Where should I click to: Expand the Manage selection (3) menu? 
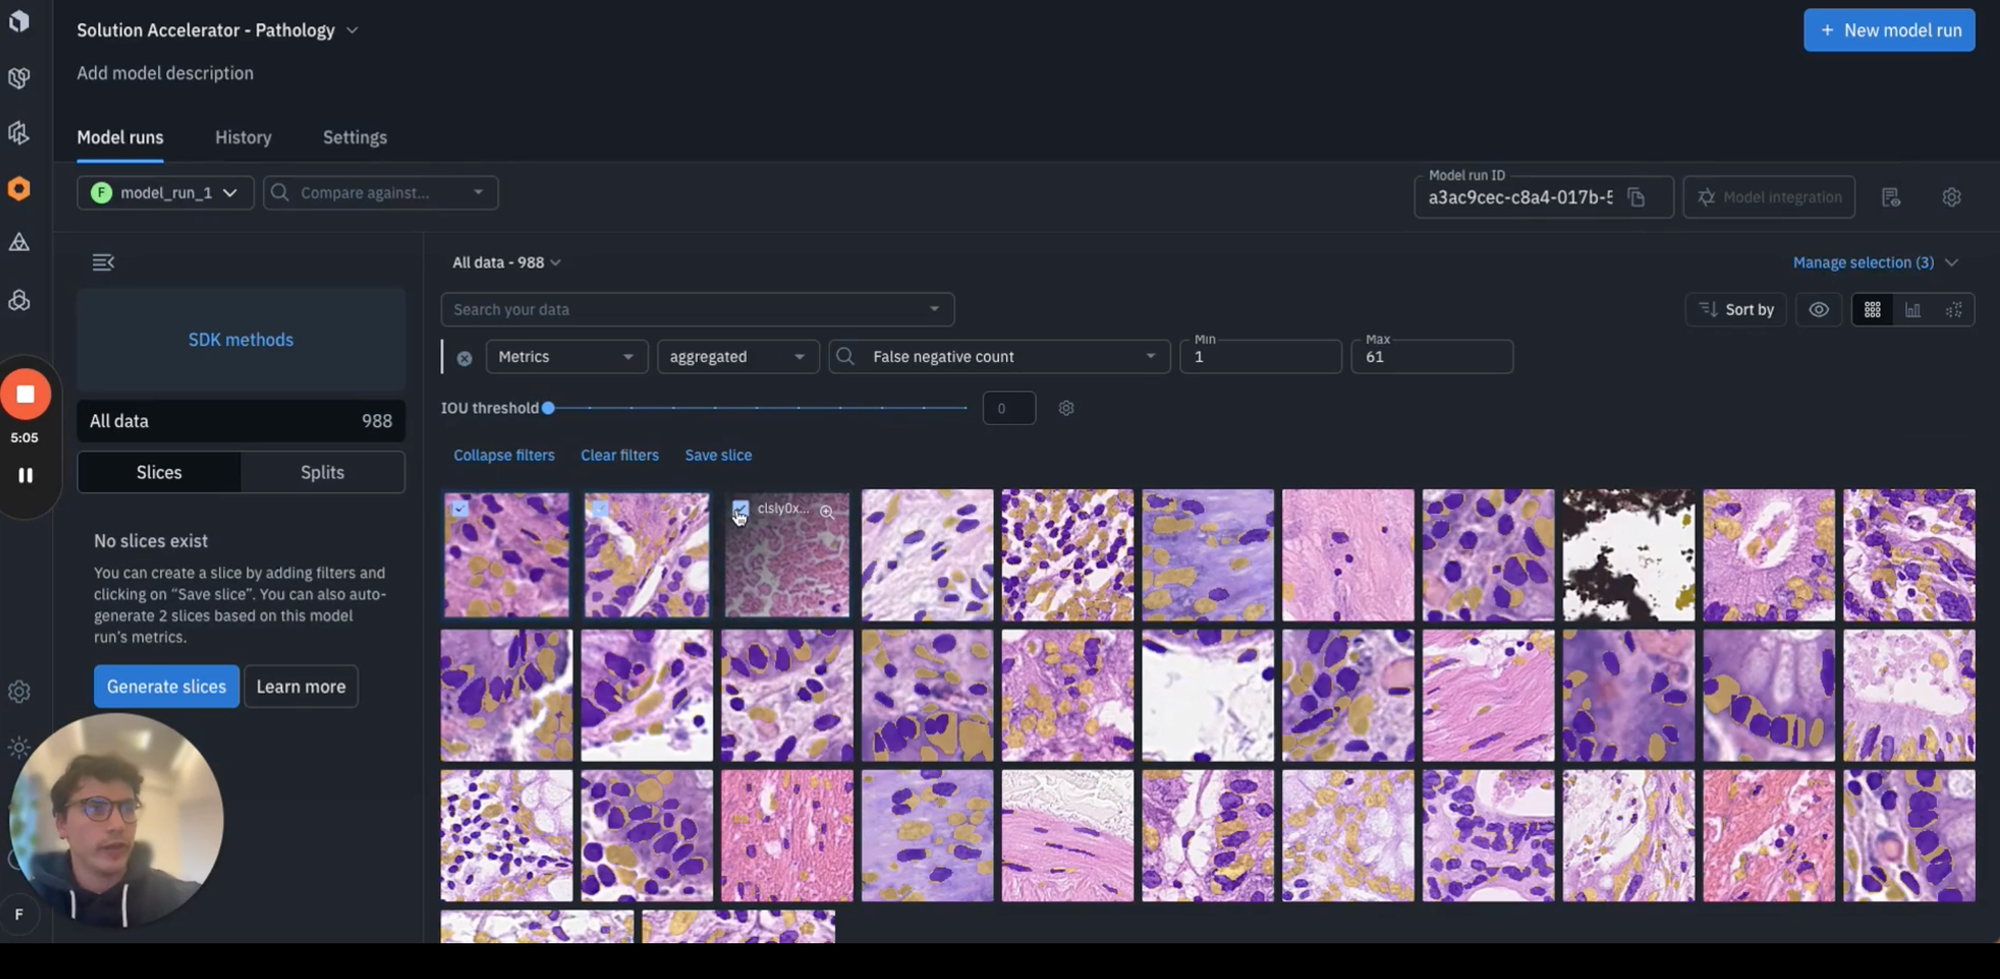point(1875,262)
